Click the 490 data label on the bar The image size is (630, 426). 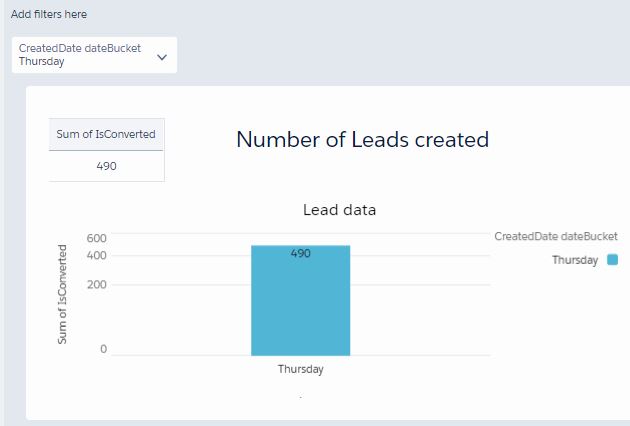300,254
